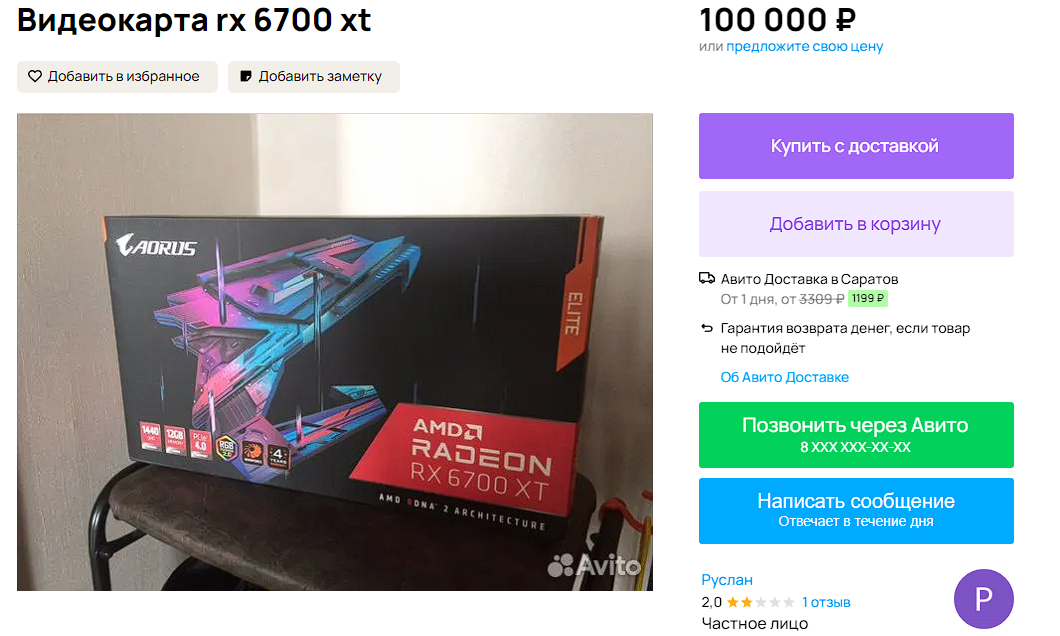This screenshot has height=636, width=1060.
Task: Open предложите свою цену link
Action: click(x=804, y=47)
